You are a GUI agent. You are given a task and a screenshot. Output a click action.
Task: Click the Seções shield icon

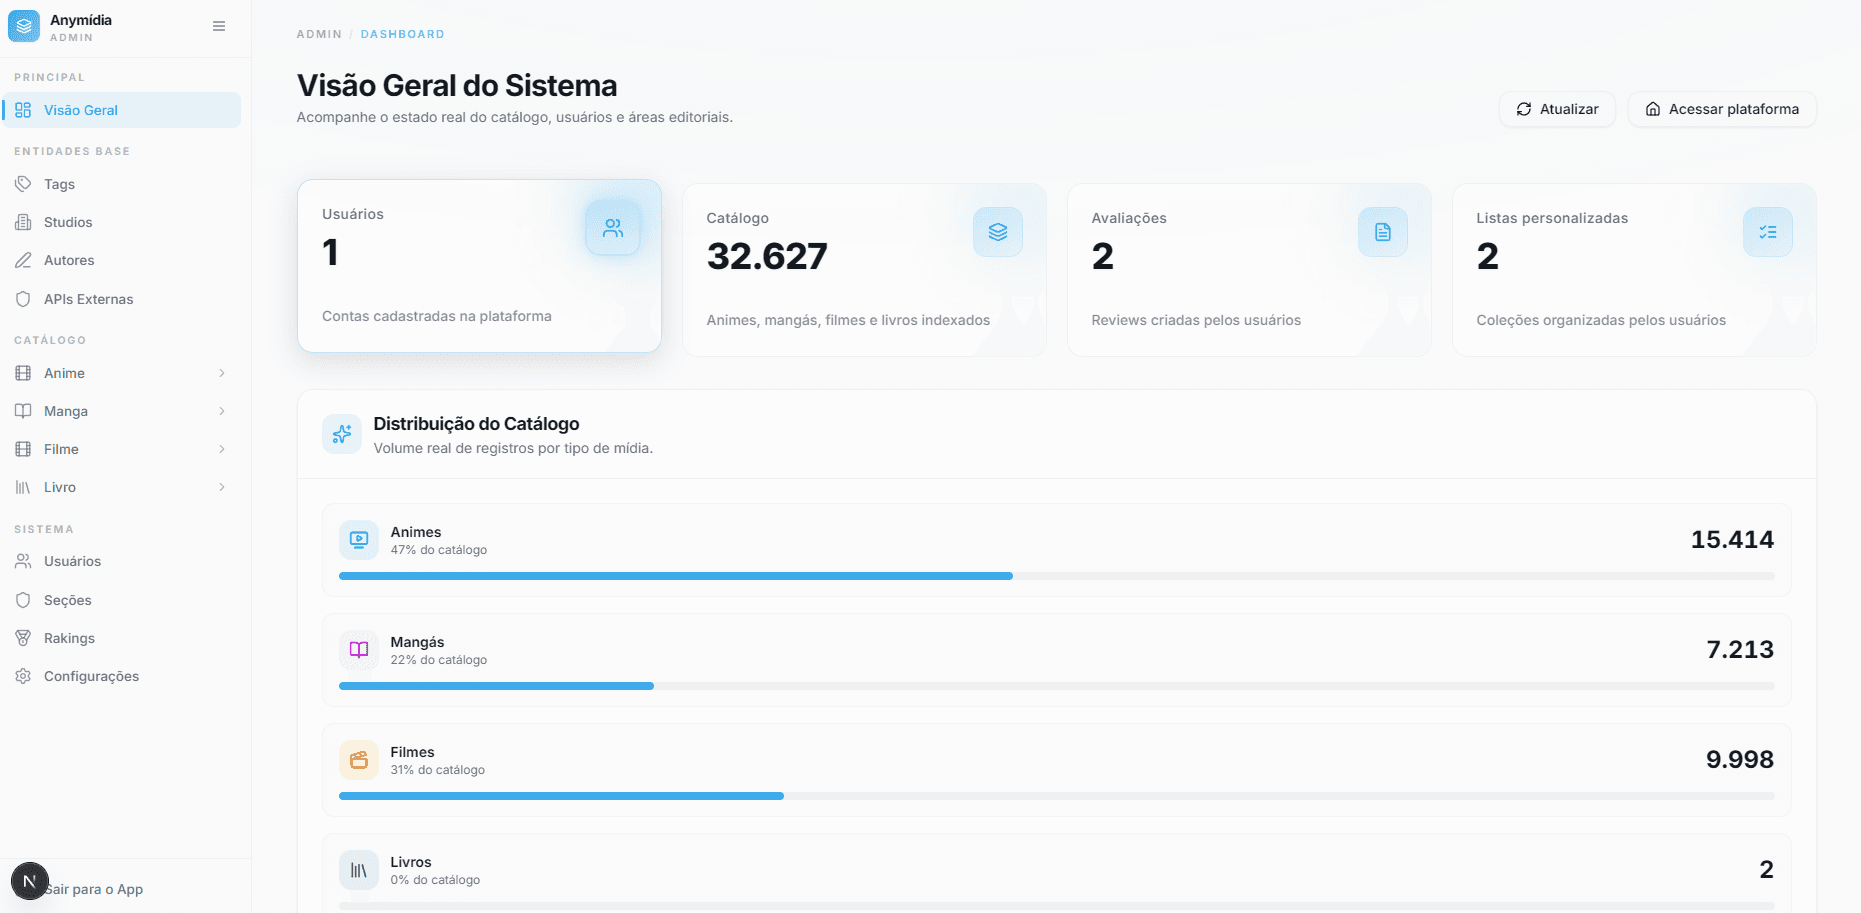tap(23, 600)
